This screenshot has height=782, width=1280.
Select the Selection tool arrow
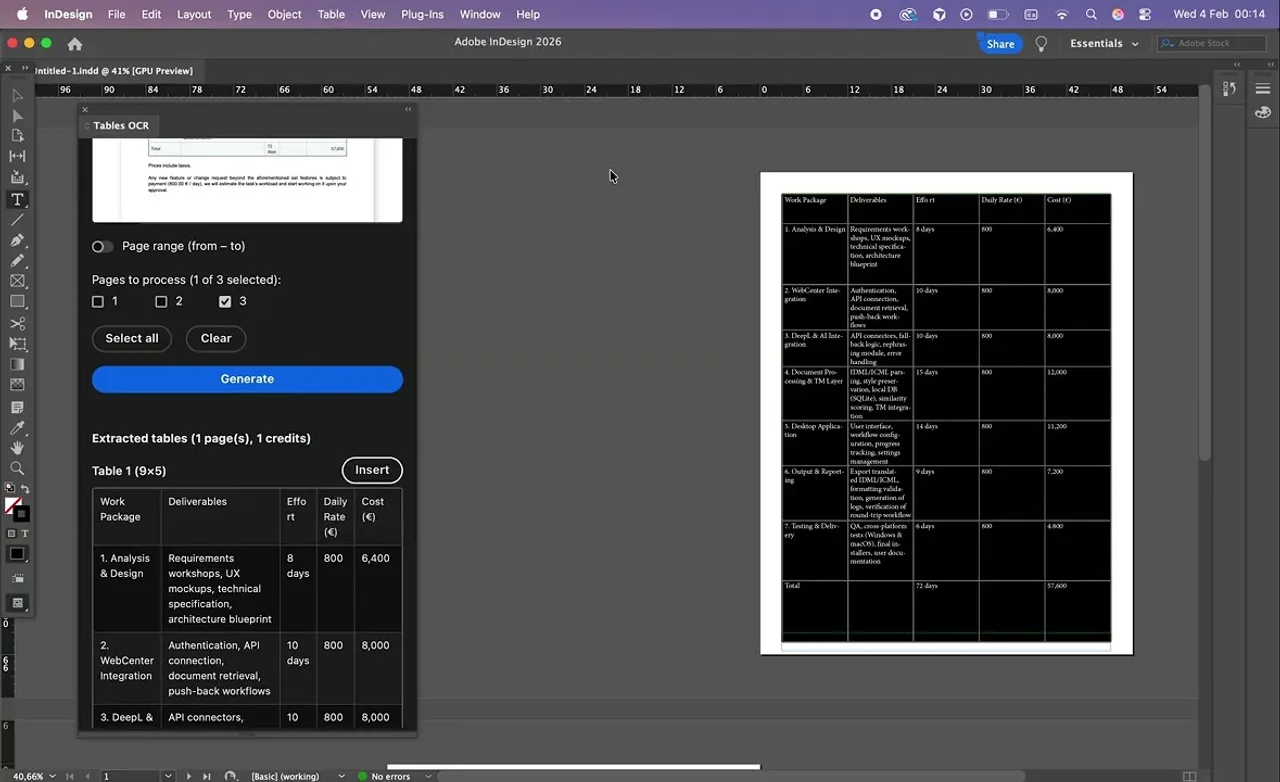[x=17, y=96]
